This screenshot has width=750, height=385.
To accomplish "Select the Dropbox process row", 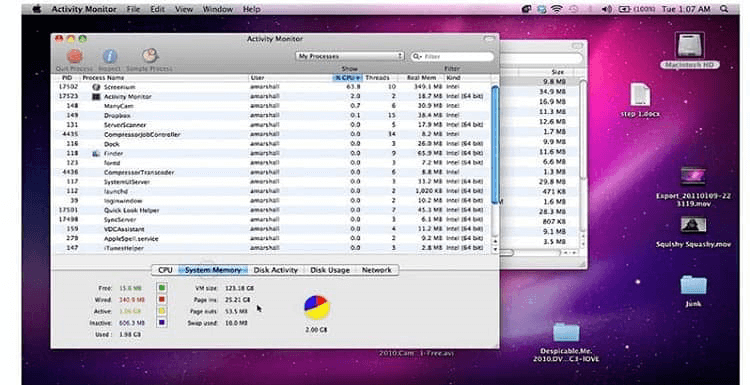I will tap(272, 115).
